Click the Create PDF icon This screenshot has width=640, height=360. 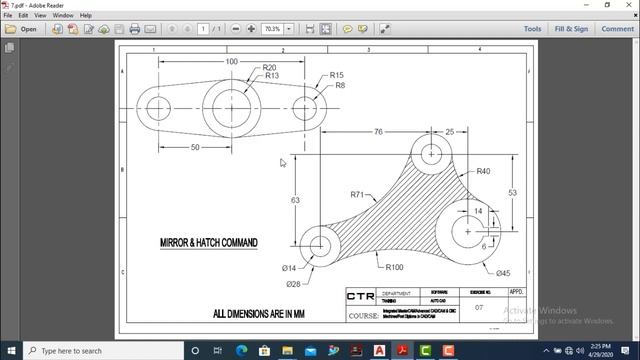point(73,29)
